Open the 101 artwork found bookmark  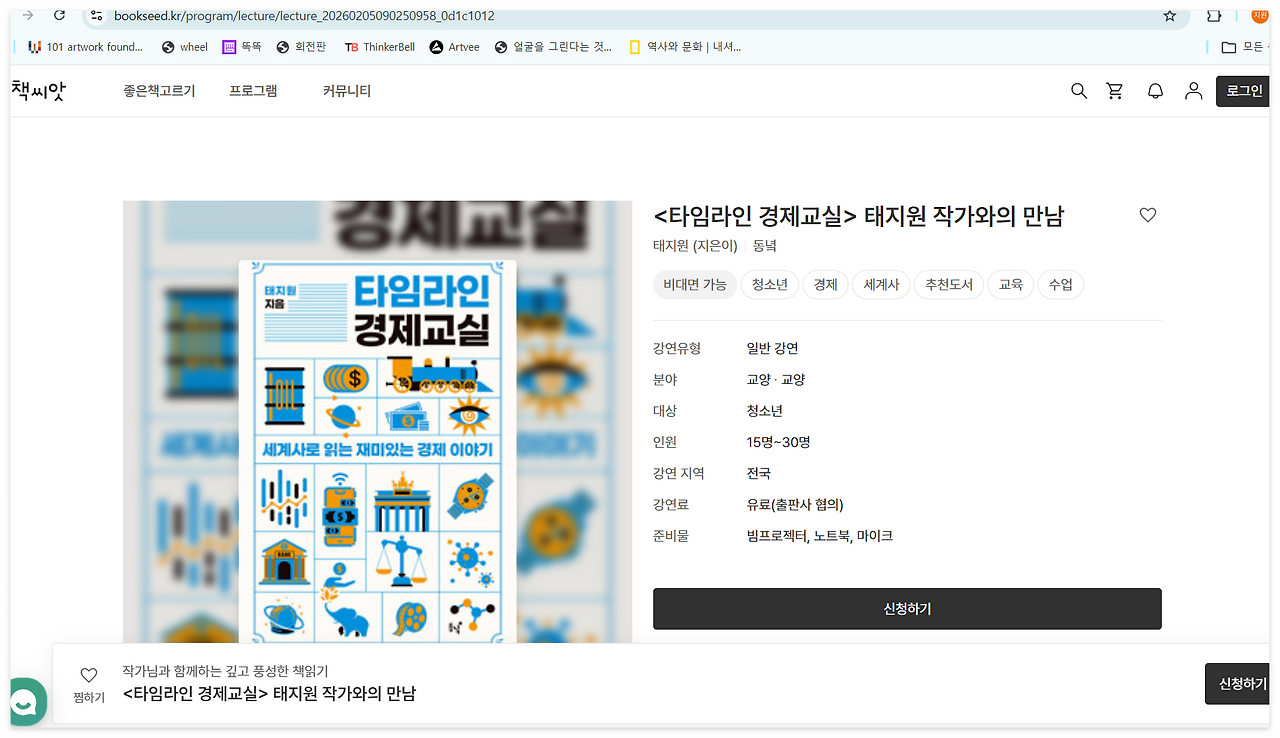click(85, 47)
